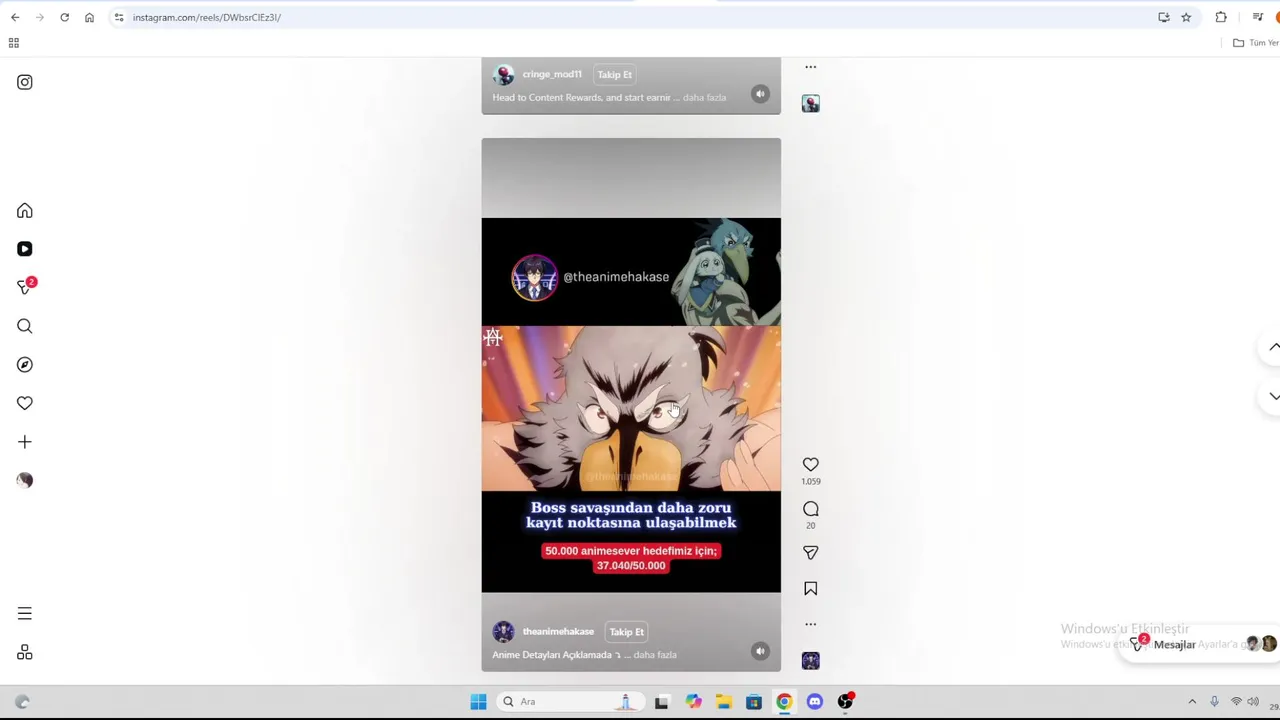Viewport: 1280px width, 720px height.
Task: Open Chrome extensions puzzle icon
Action: coord(1221,17)
